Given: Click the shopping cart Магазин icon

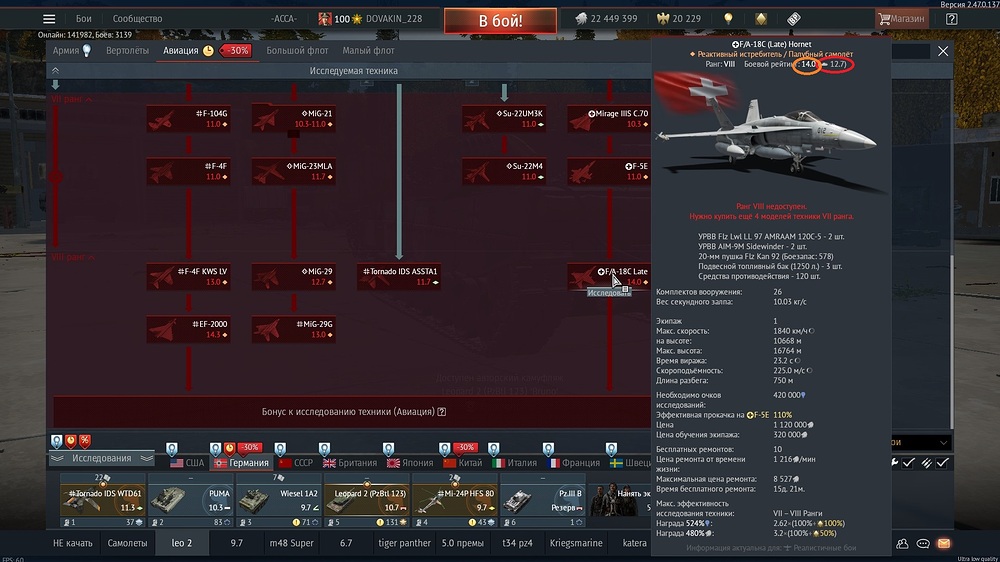Looking at the screenshot, I should tap(885, 19).
